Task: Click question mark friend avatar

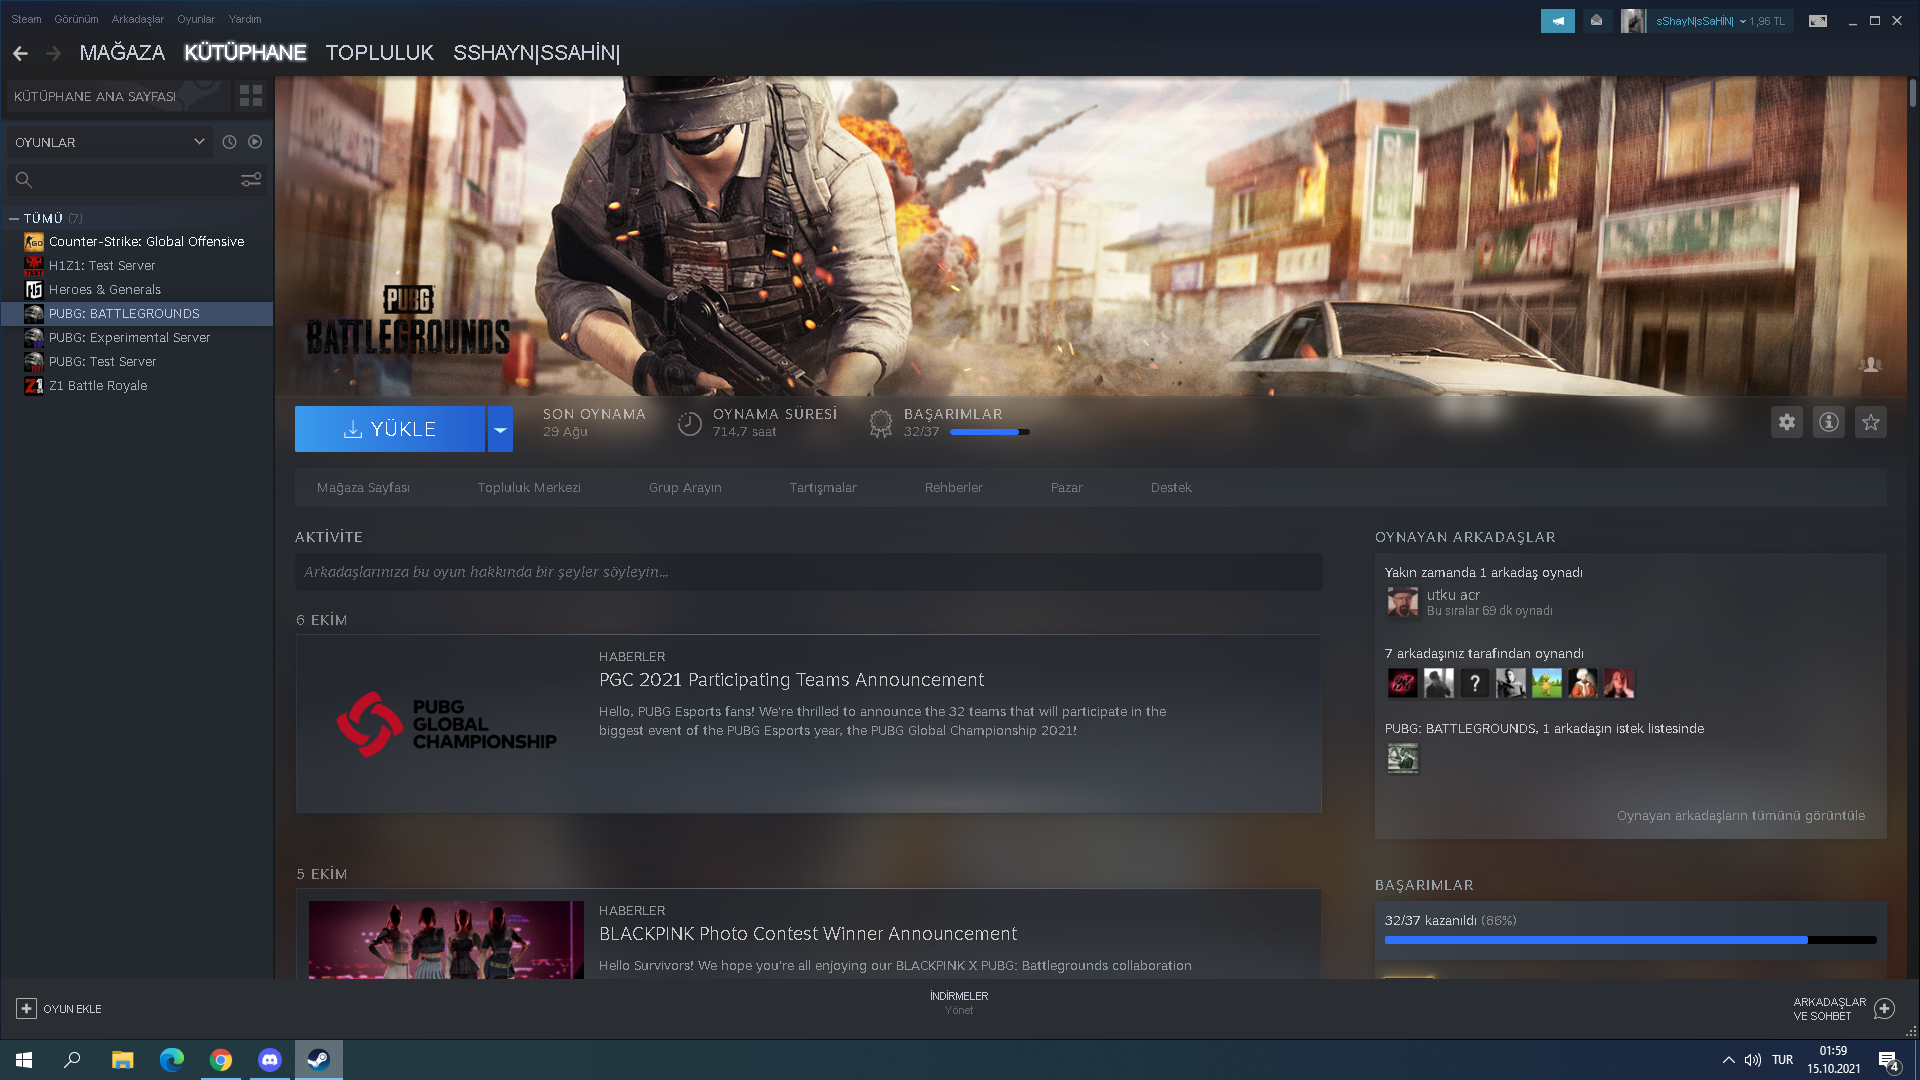Action: (1474, 683)
